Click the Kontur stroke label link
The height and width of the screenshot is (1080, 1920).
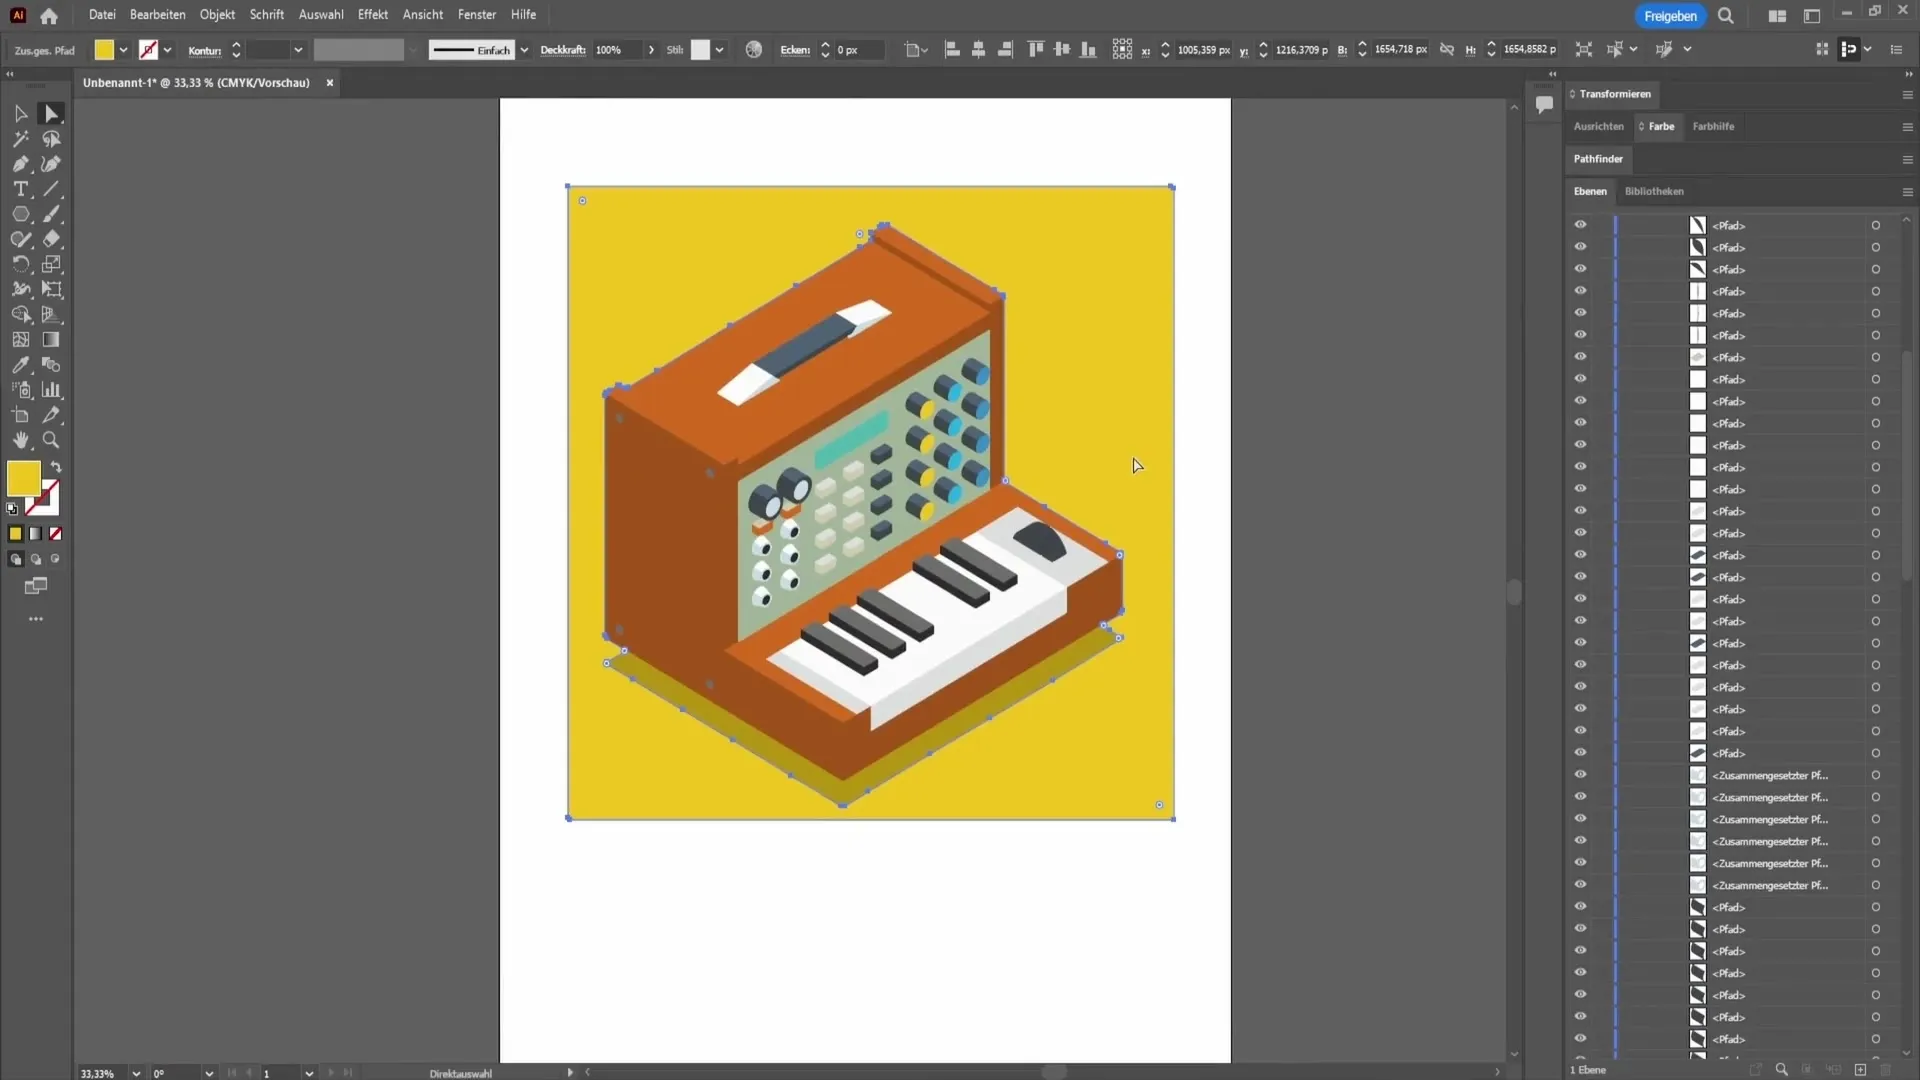204,50
